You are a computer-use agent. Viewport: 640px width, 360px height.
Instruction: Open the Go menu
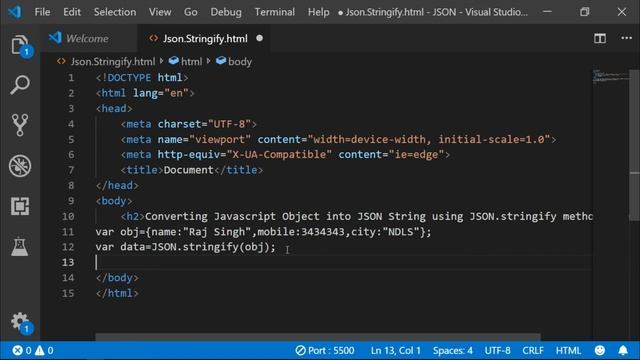click(191, 12)
